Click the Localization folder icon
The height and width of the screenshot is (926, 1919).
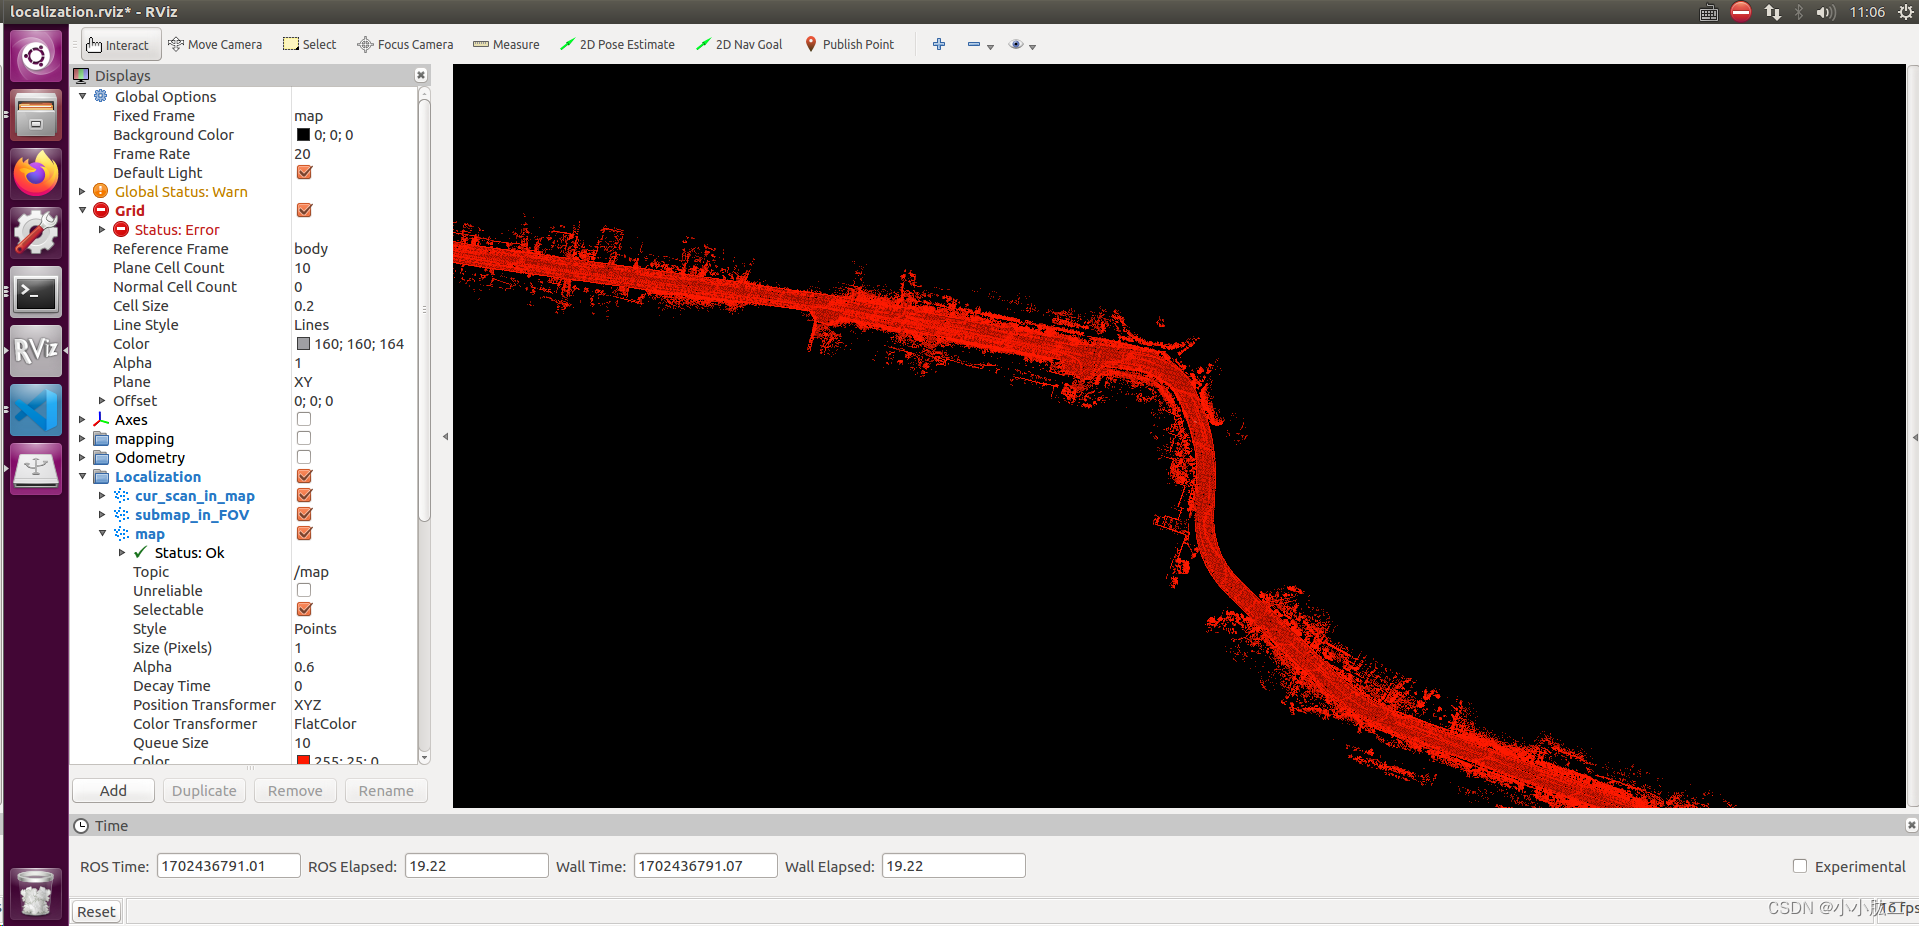101,477
